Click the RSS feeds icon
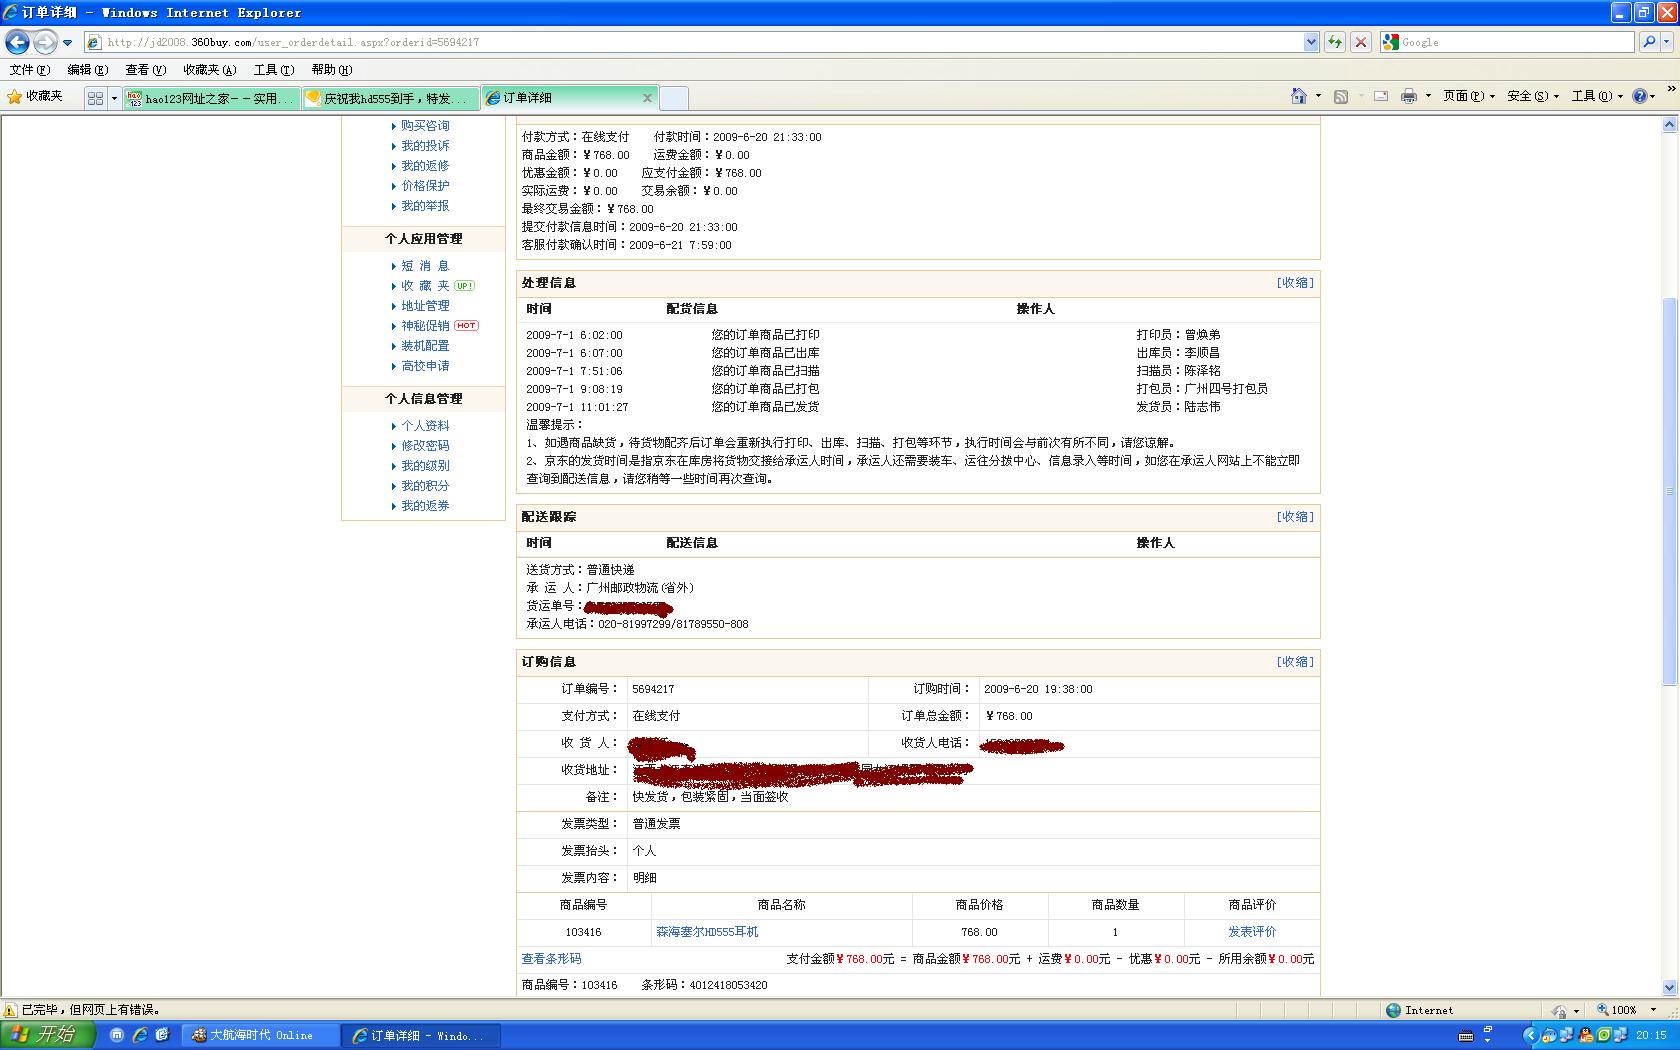The height and width of the screenshot is (1050, 1680). tap(1341, 97)
